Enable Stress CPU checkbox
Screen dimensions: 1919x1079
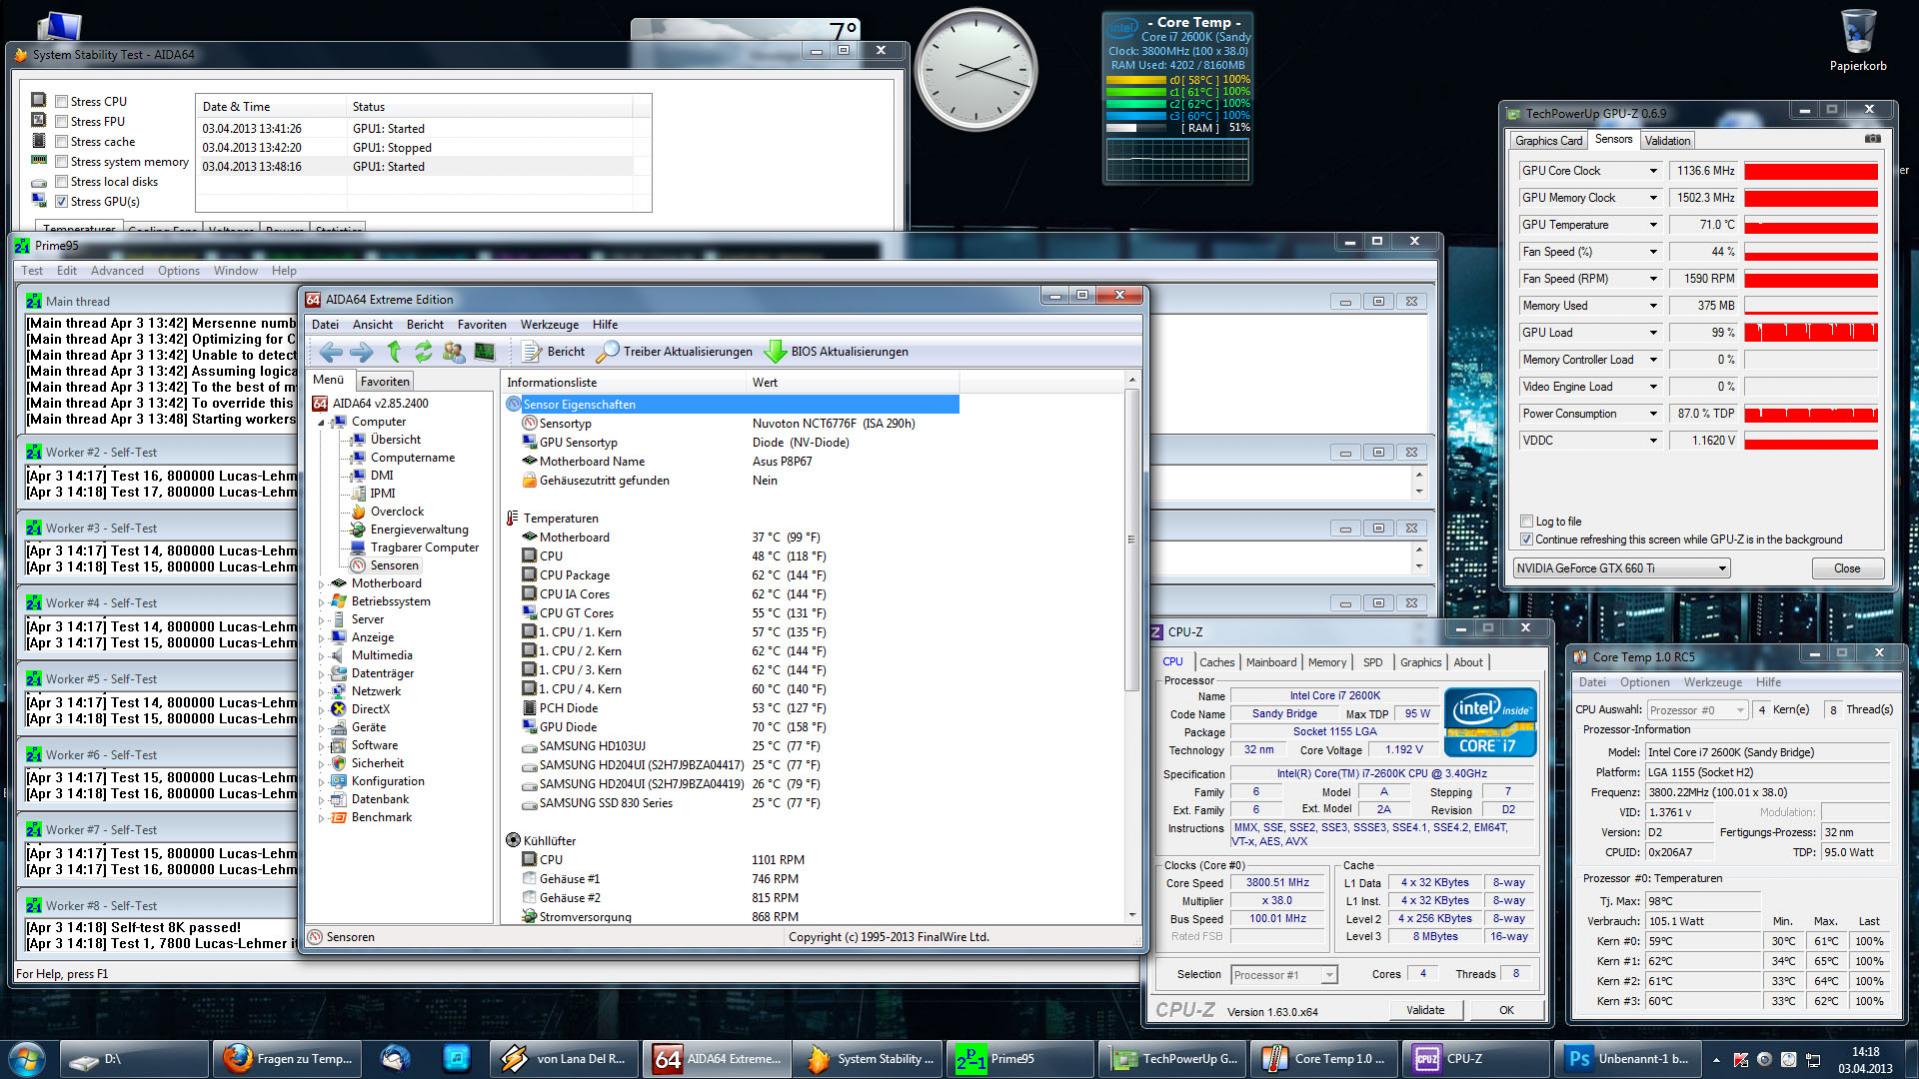[x=62, y=101]
